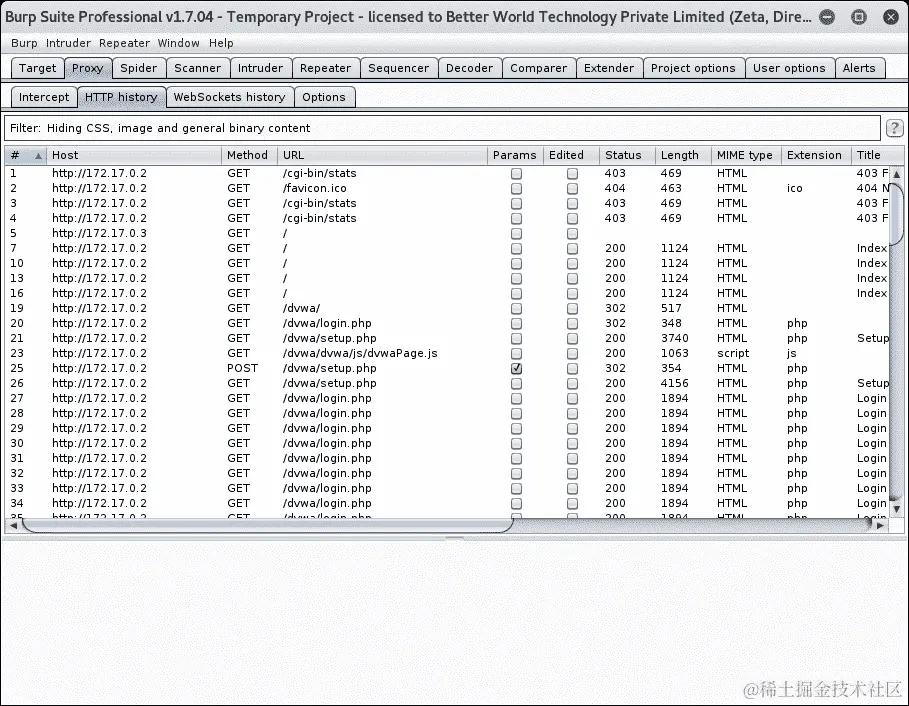Click the sort arrow in the # column
Viewport: 909px width, 706px height.
click(x=38, y=155)
